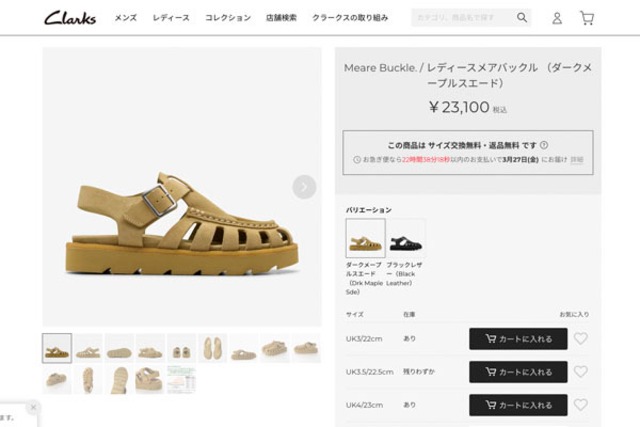Click the help icon beside サイズ交換無料・返品無料
Screen dimensions: 640x427
[x=544, y=145]
